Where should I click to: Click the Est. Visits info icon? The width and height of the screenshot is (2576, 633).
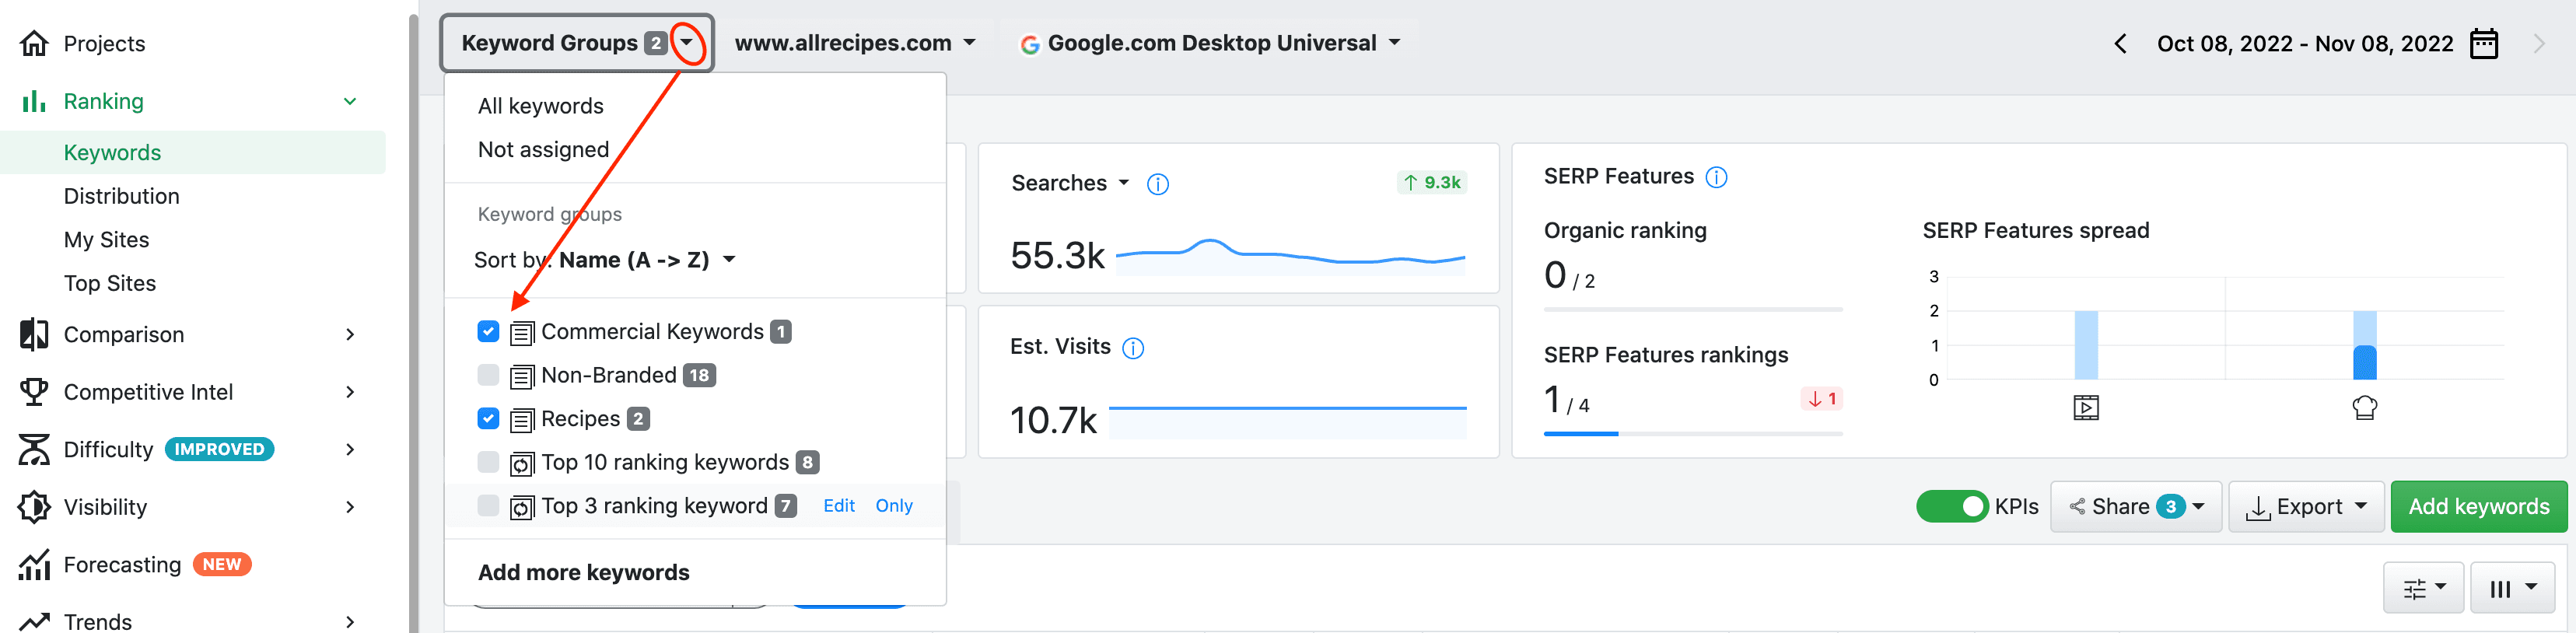[x=1132, y=348]
